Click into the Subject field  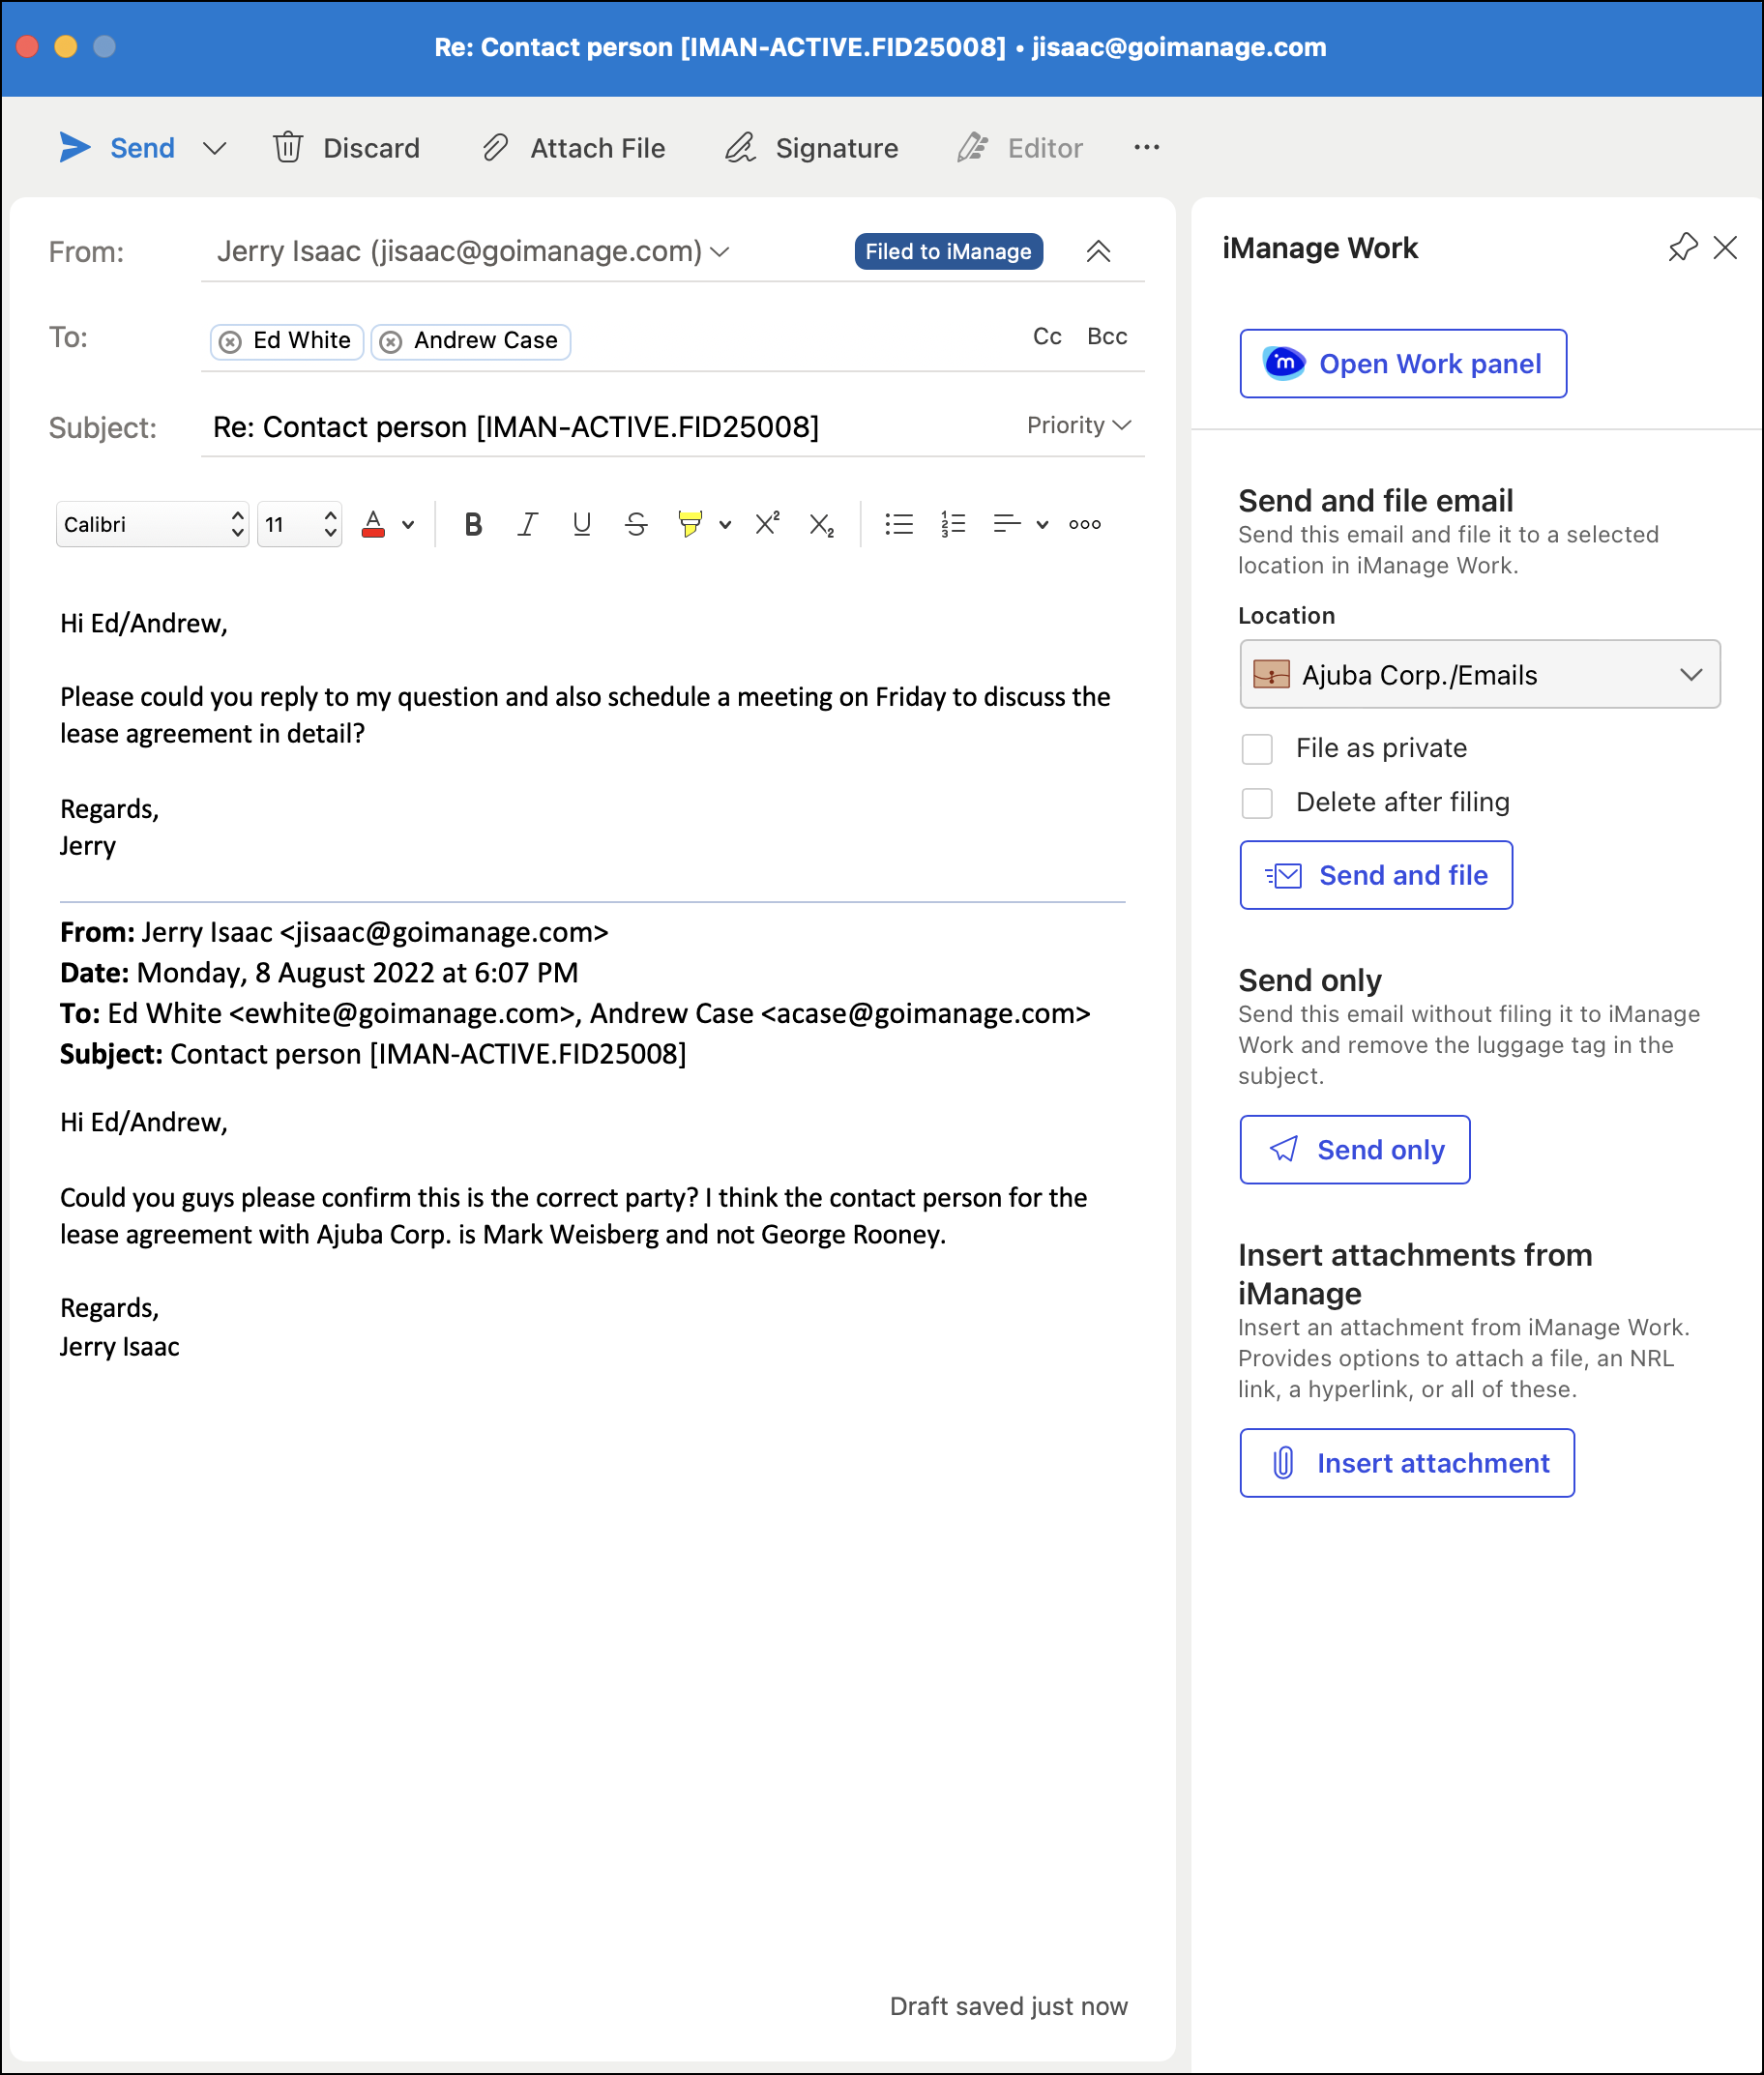pos(600,427)
